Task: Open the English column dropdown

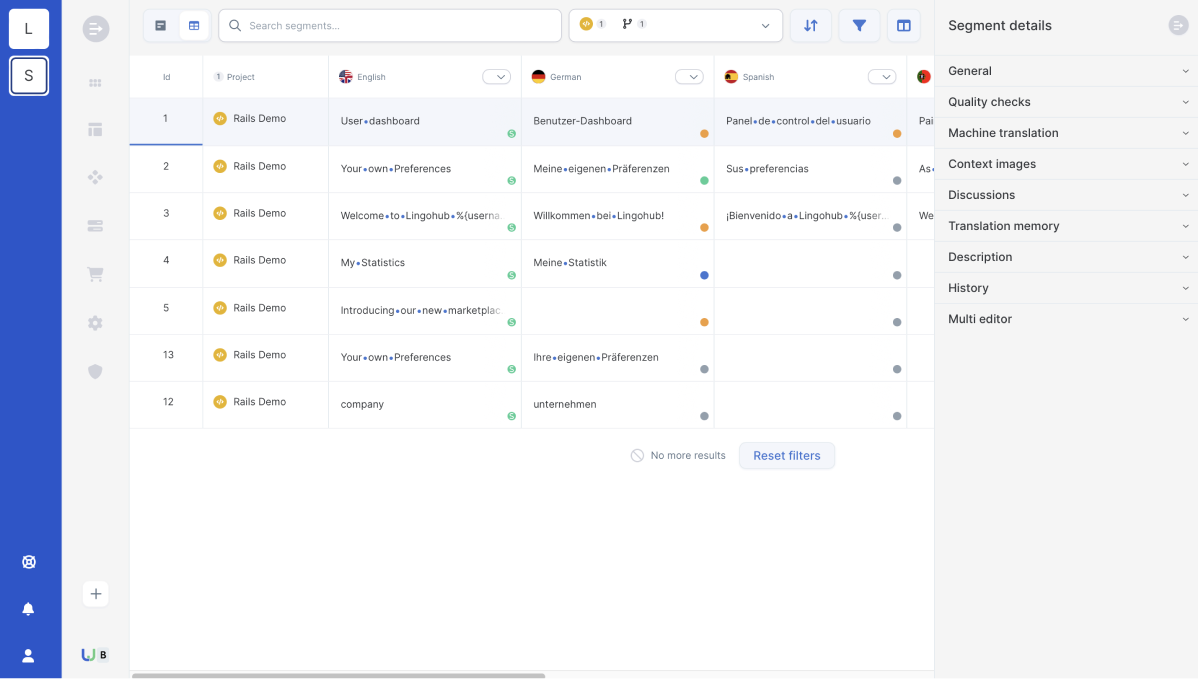Action: (x=497, y=77)
